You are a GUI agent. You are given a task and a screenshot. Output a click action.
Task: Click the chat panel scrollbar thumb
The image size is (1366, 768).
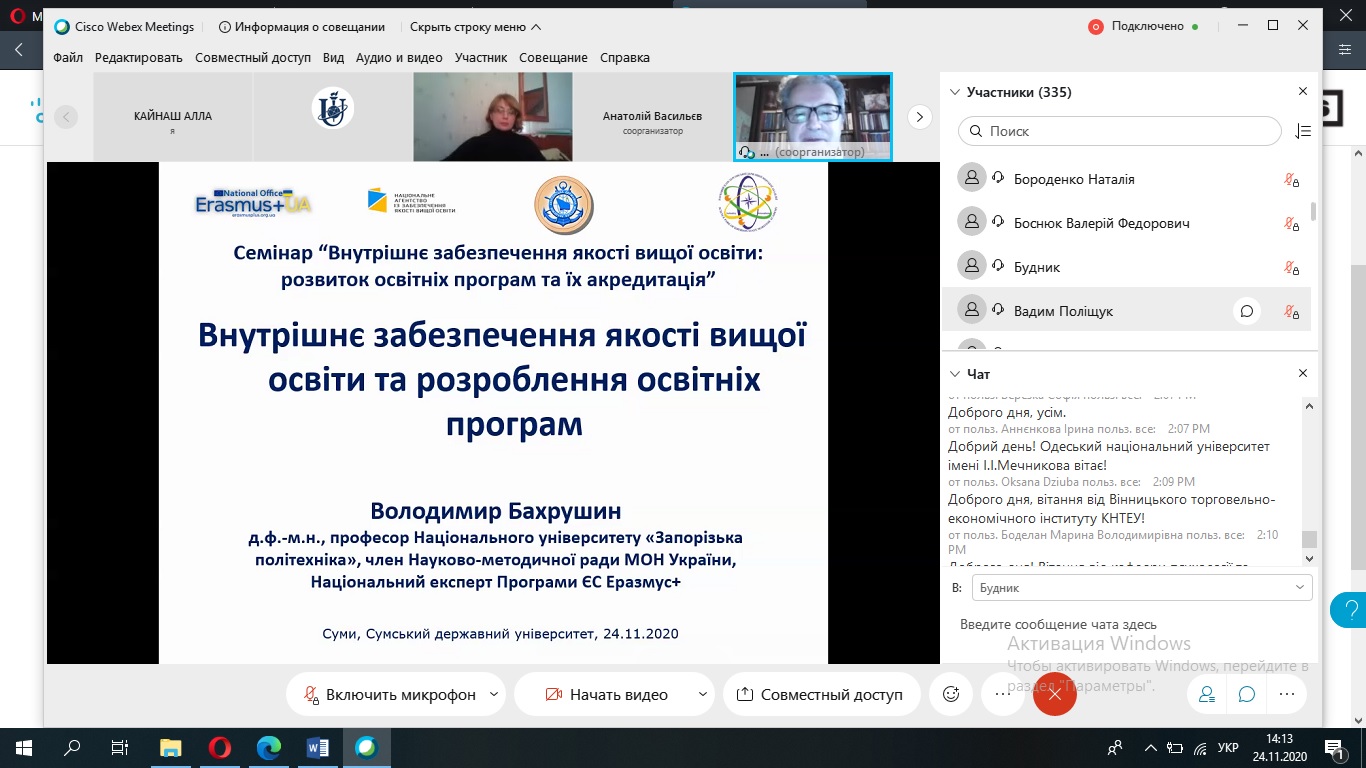coord(1309,539)
